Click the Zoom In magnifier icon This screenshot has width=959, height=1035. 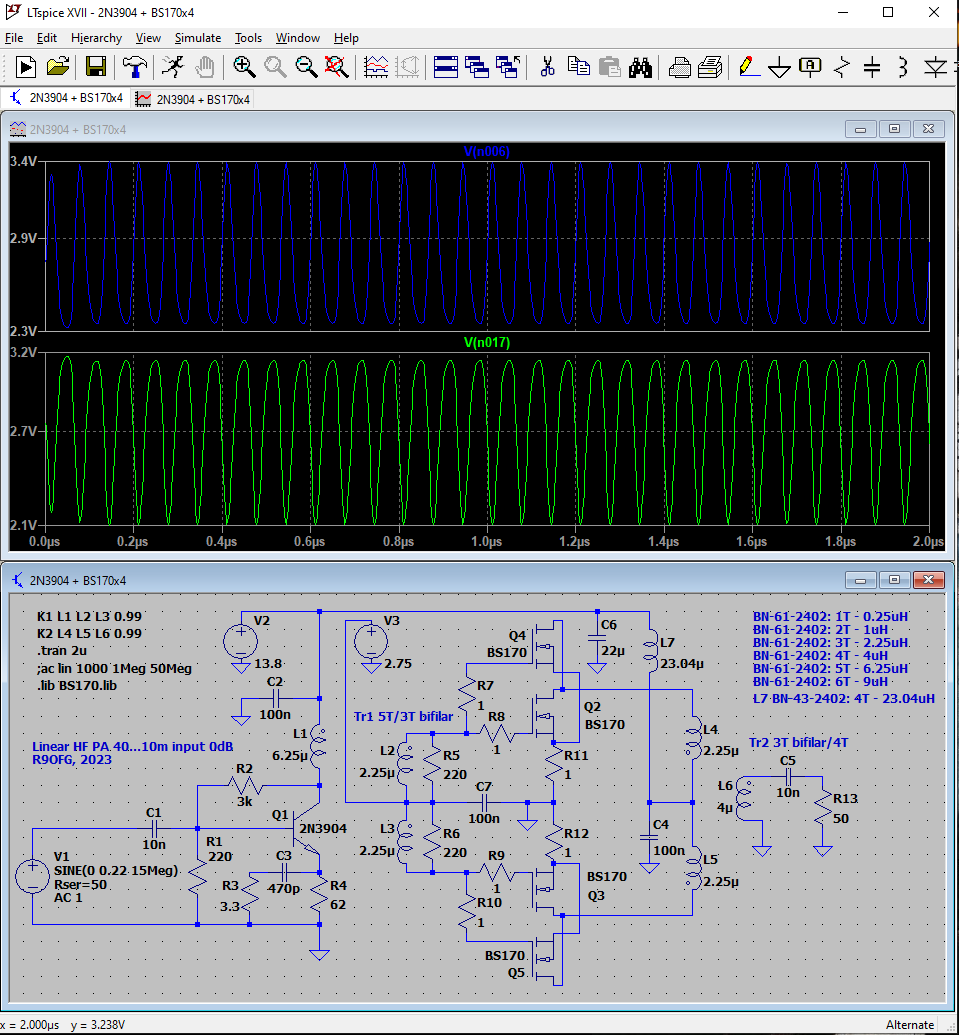pos(244,67)
